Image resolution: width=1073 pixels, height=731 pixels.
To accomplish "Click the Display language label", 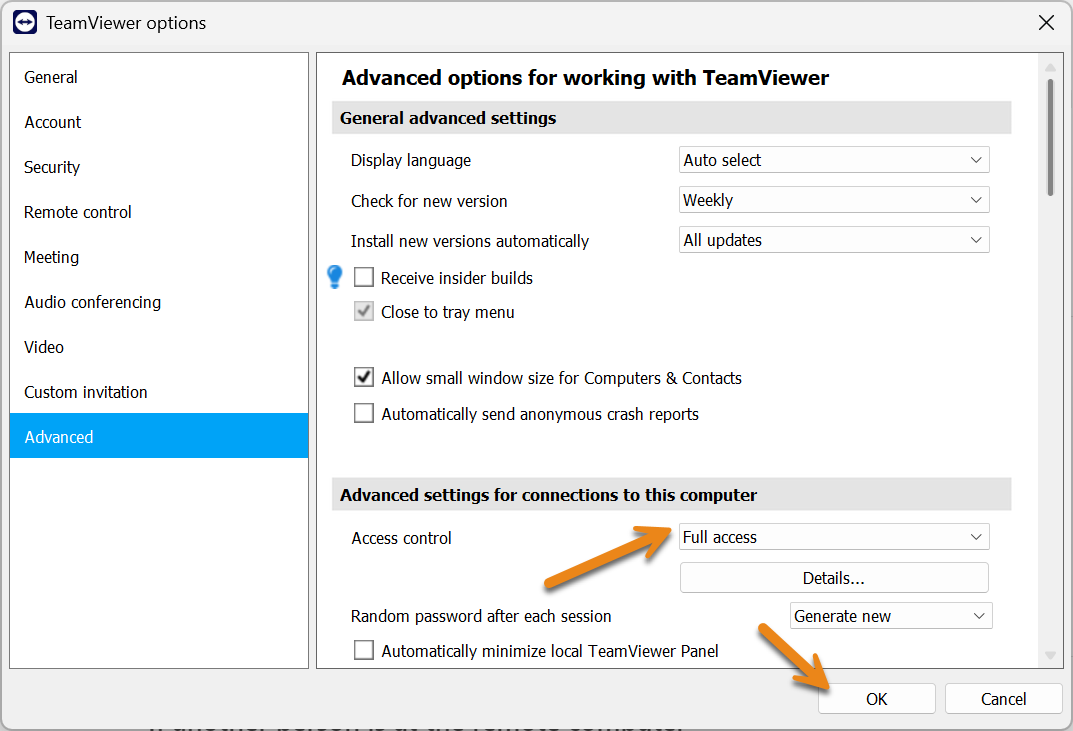I will pyautogui.click(x=411, y=160).
